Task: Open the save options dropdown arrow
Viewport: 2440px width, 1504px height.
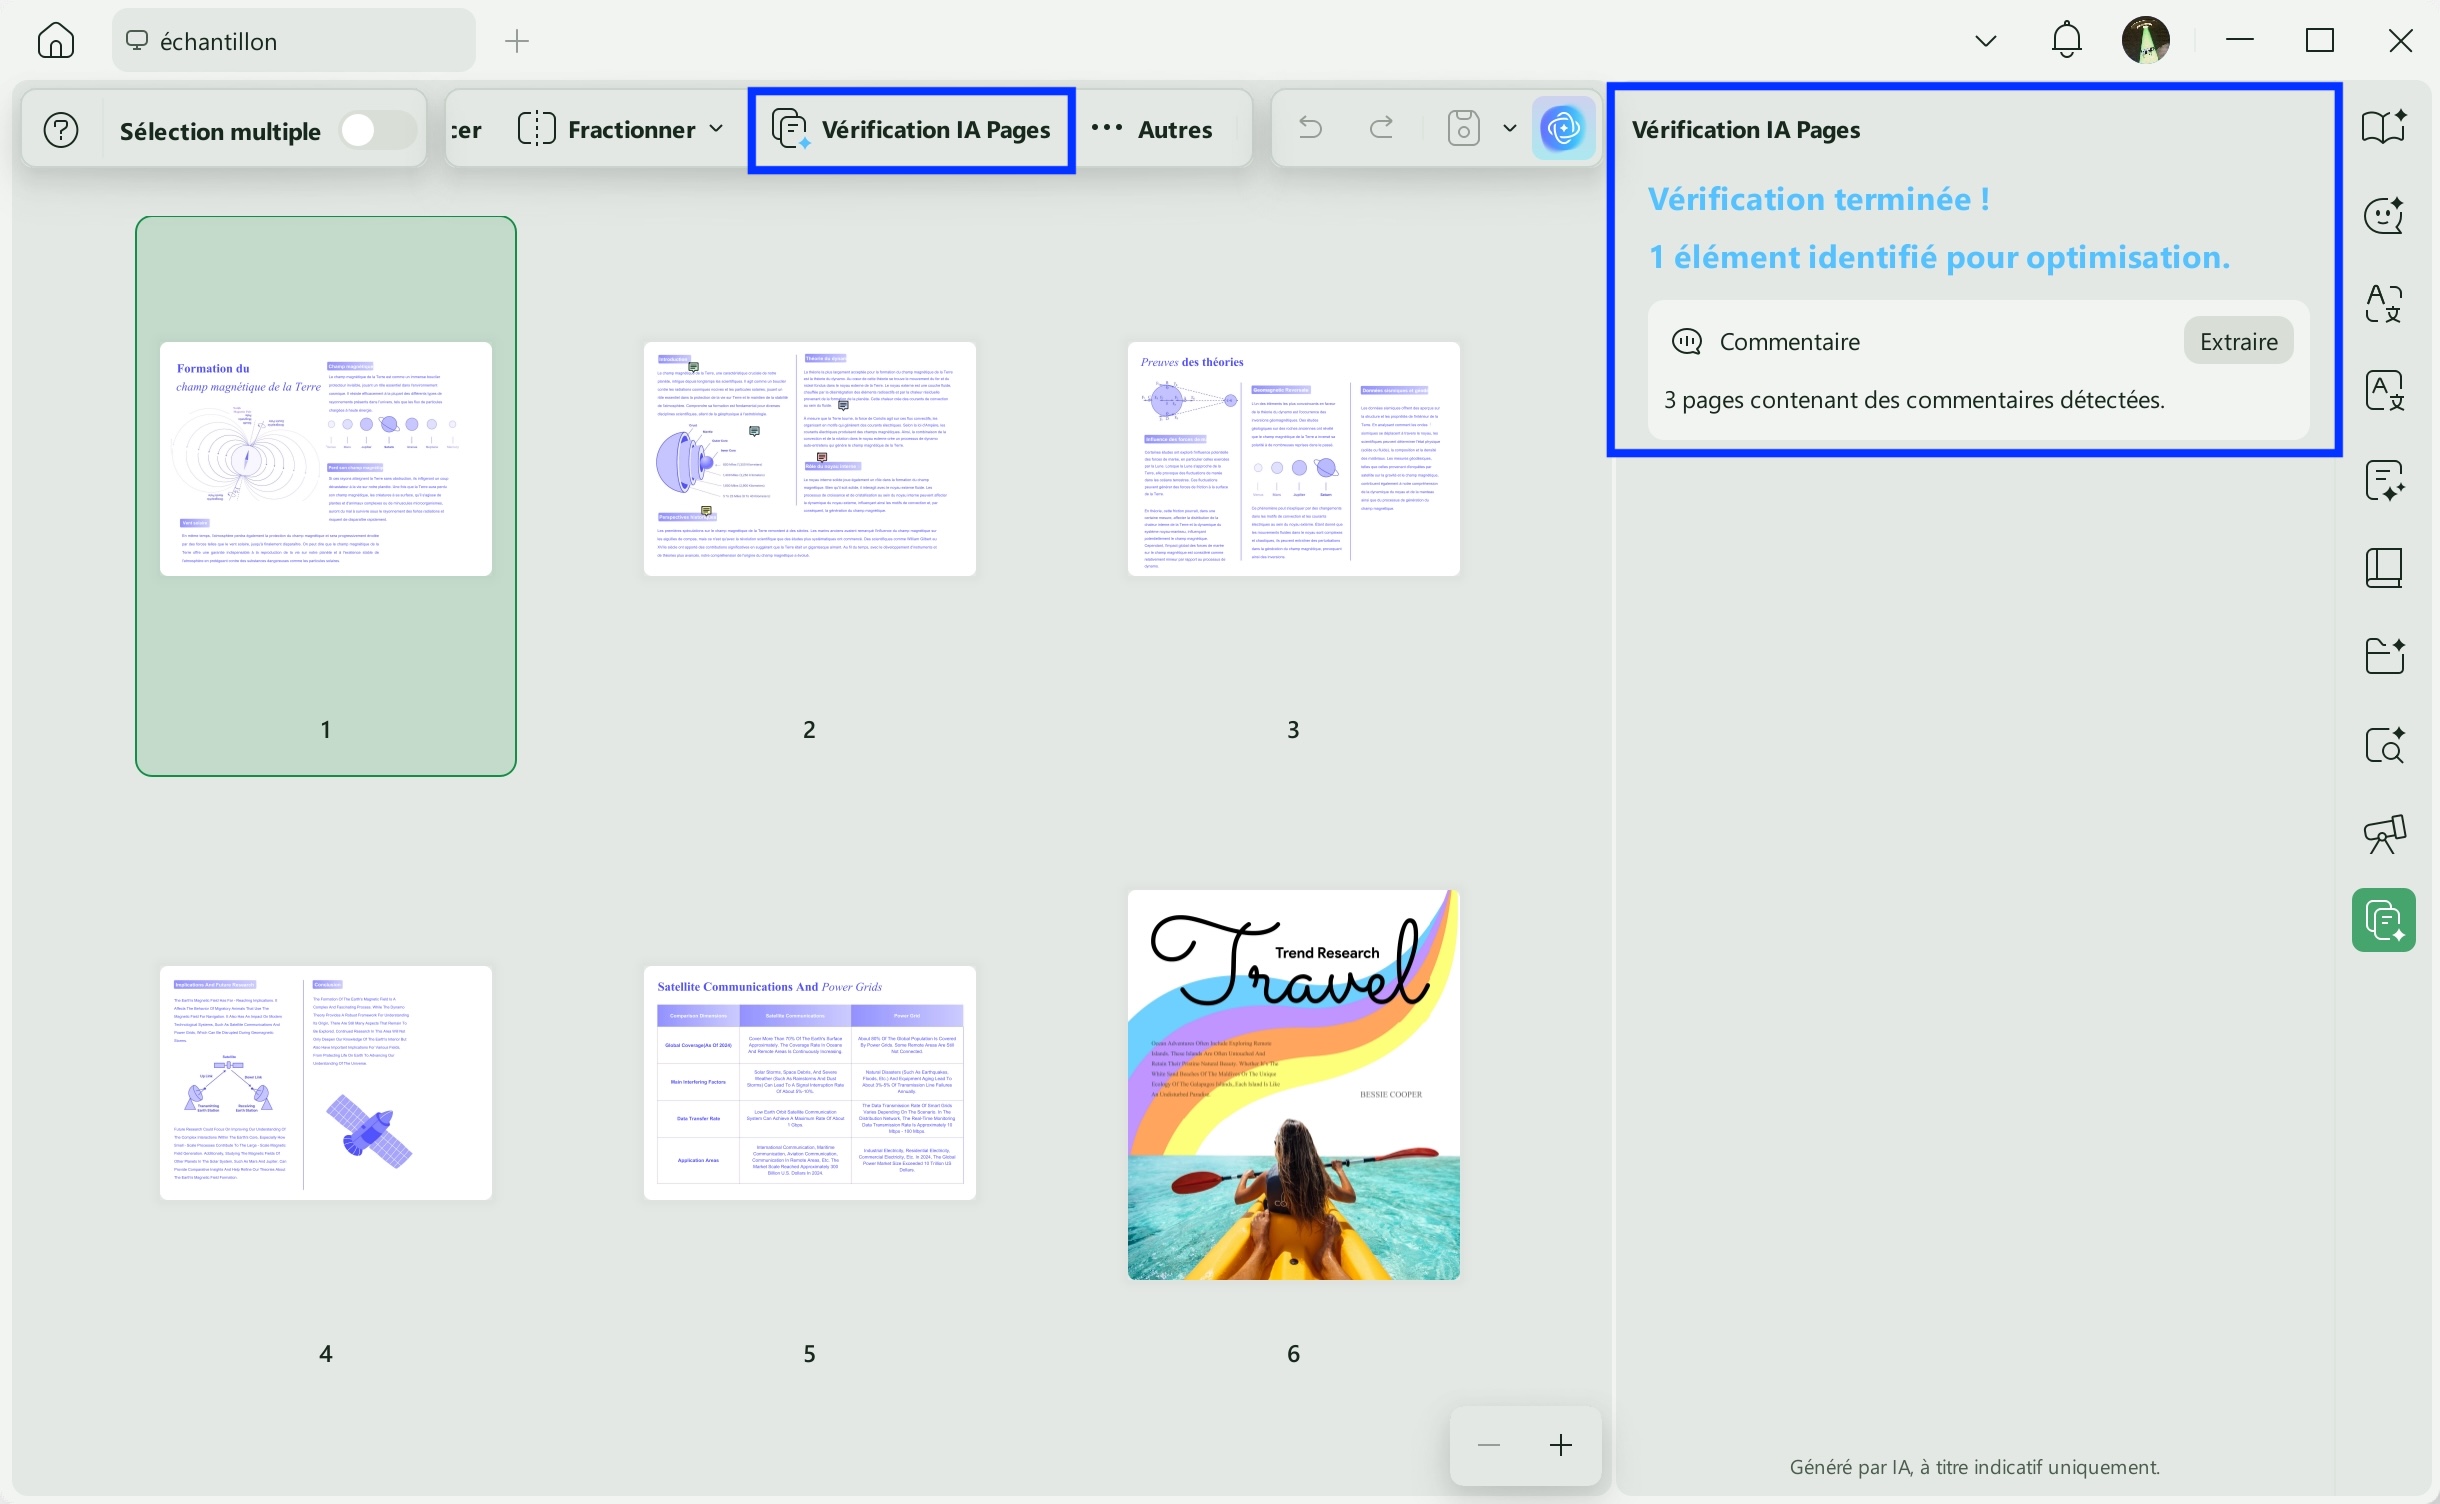Action: [1510, 128]
